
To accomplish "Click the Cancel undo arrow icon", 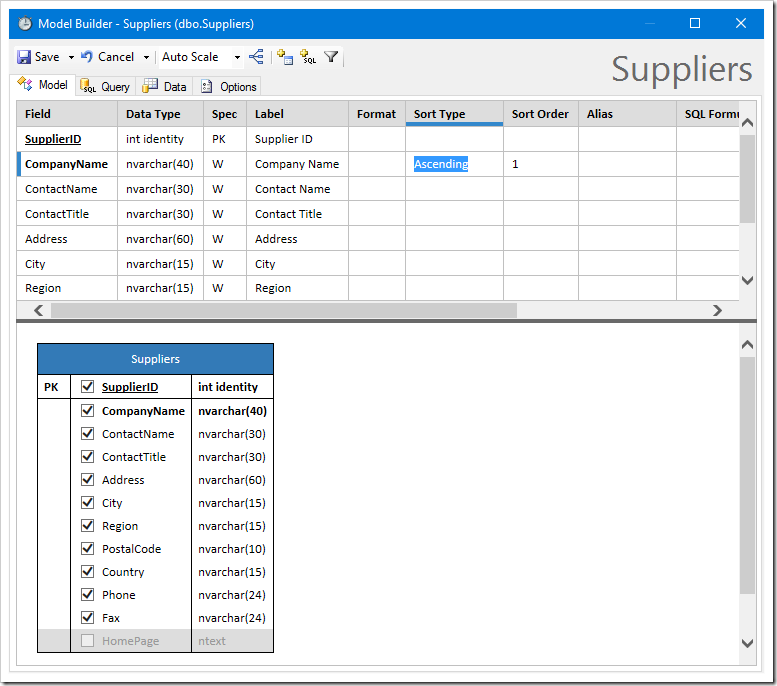I will coord(87,57).
